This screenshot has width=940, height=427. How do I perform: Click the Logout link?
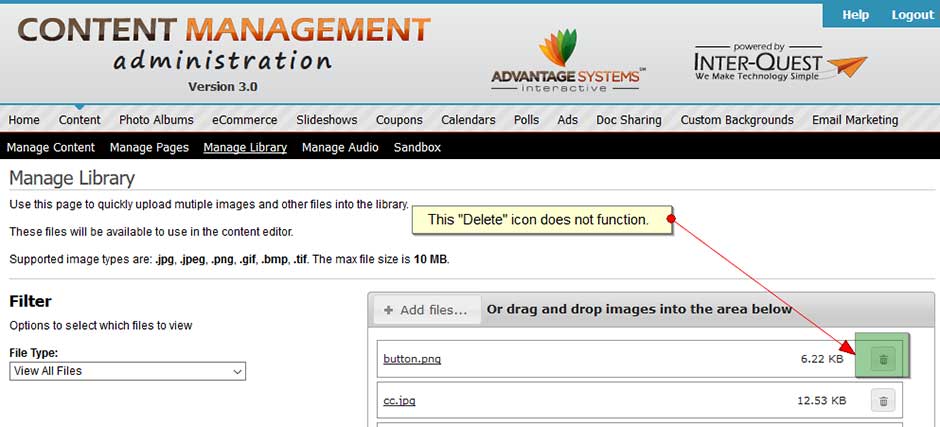pos(911,15)
